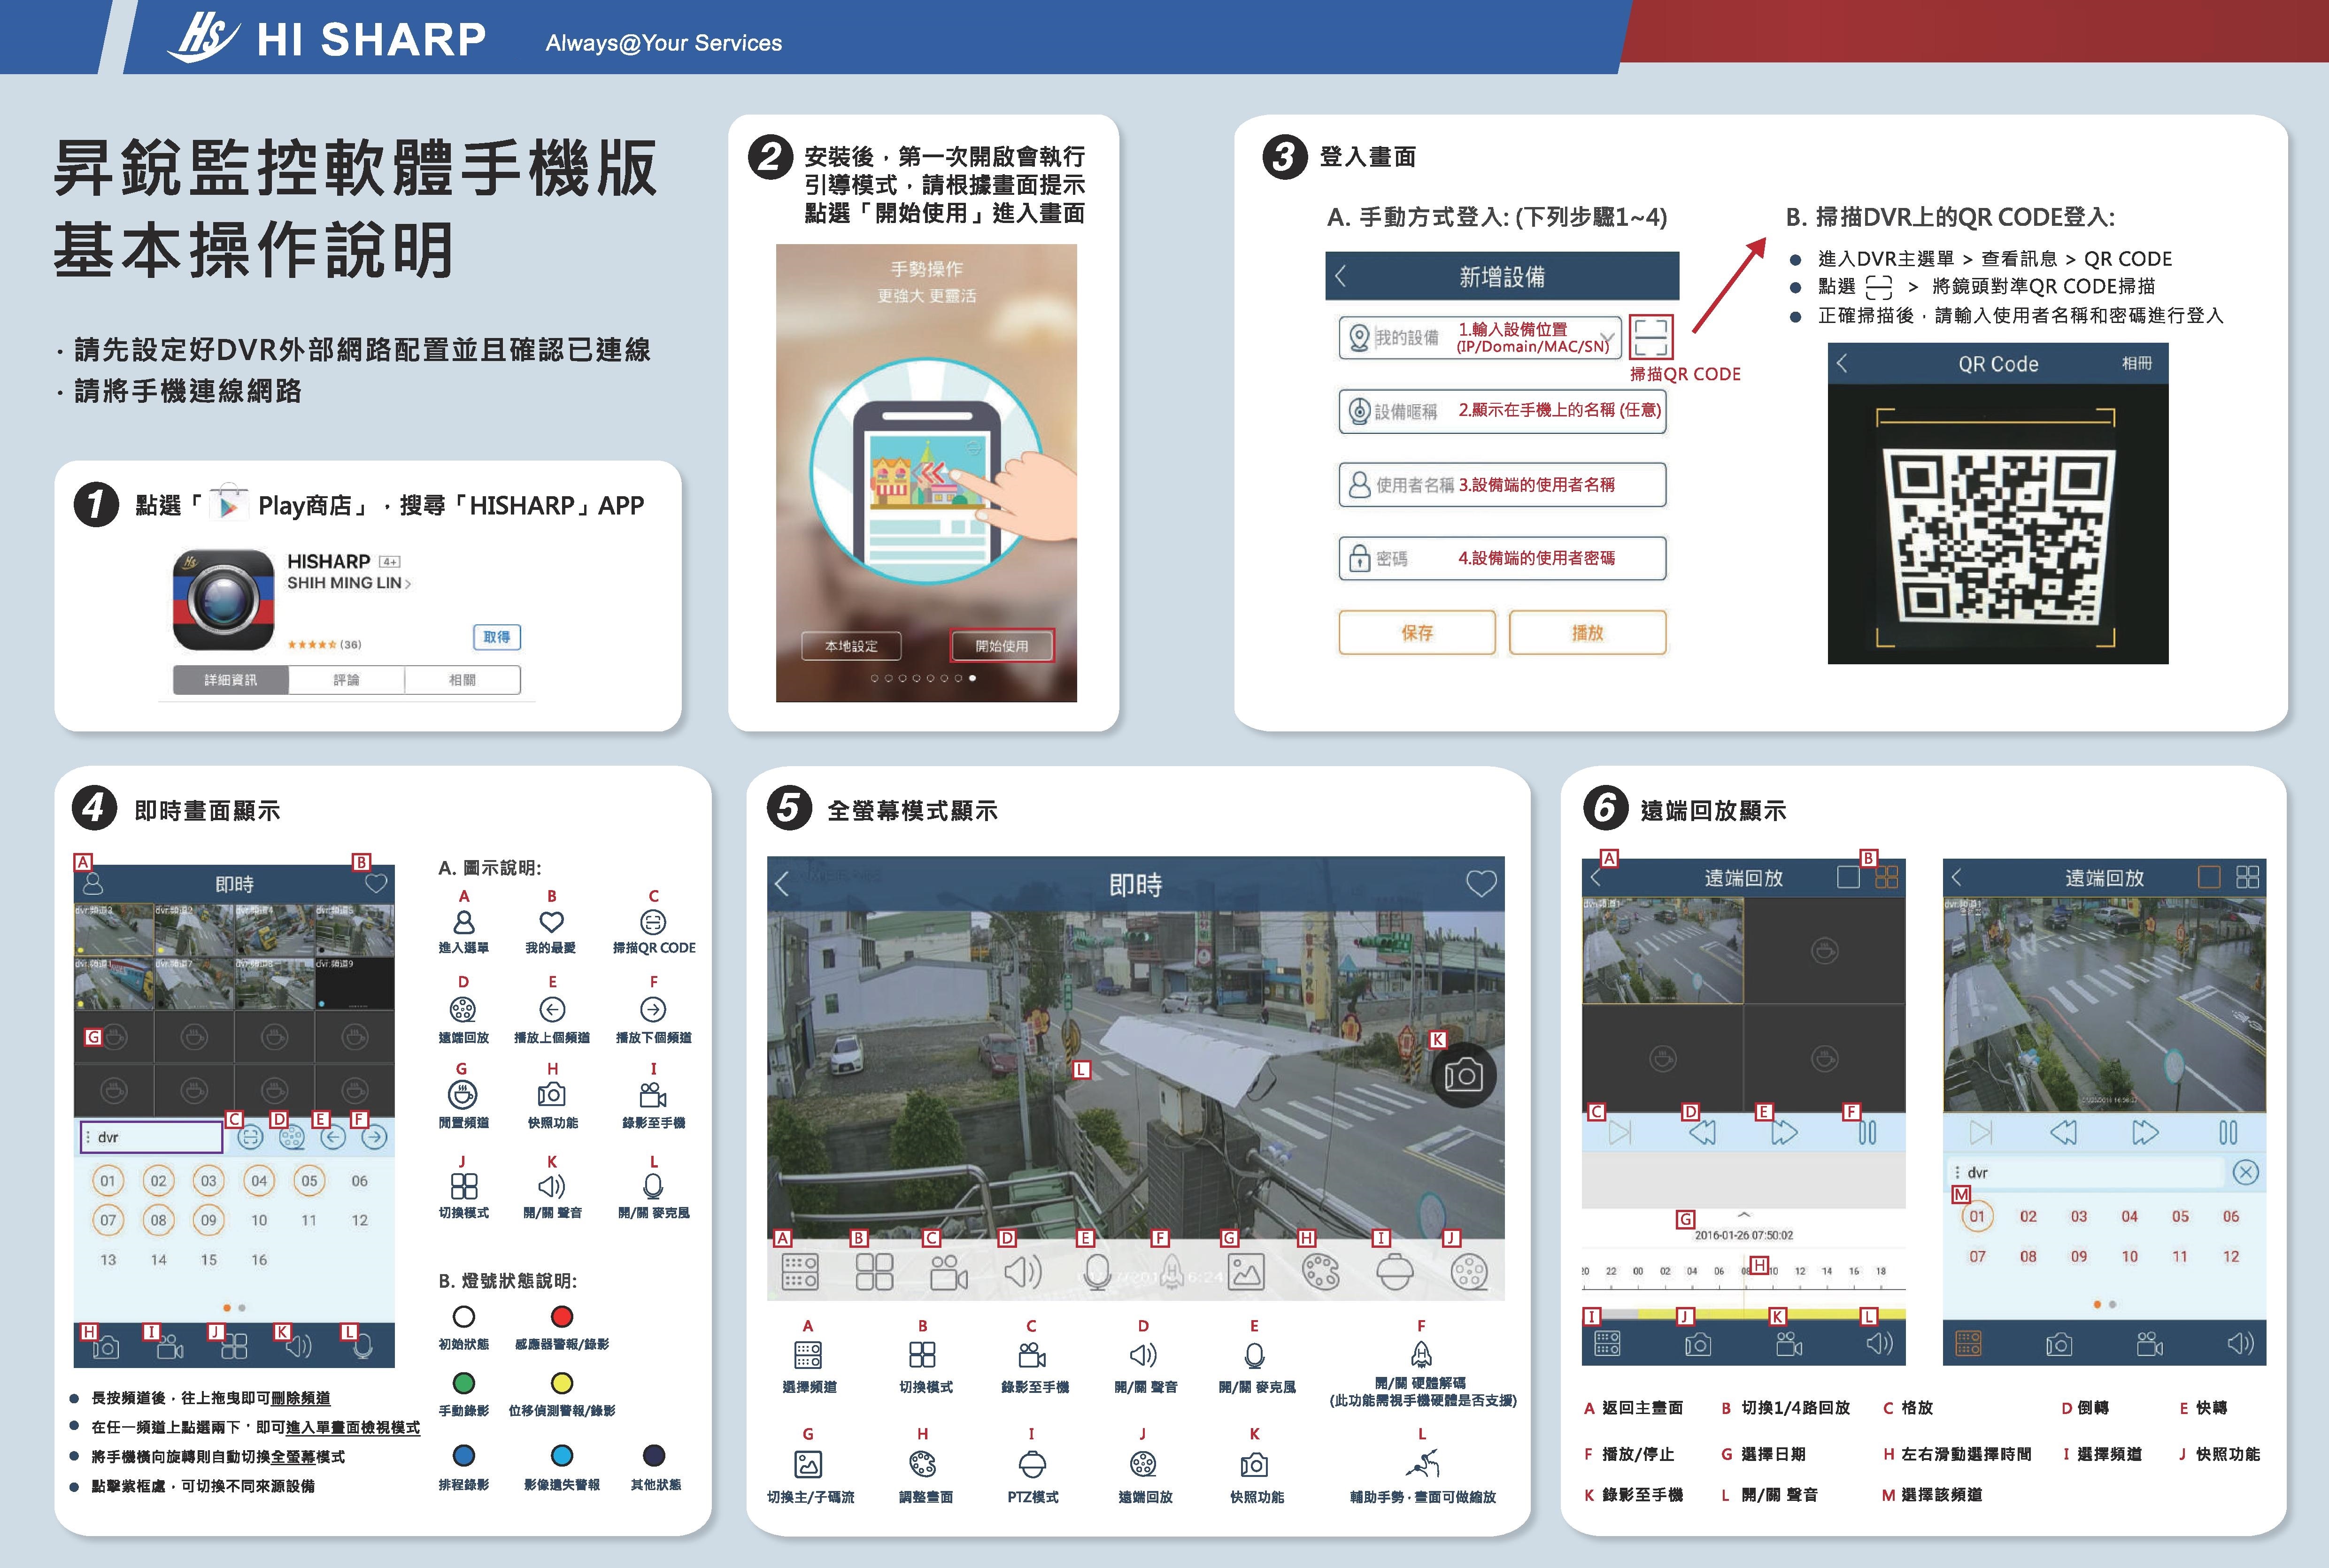The height and width of the screenshot is (1568, 2329).
Task: Select the 使用者名稱 username field
Action: point(1502,485)
